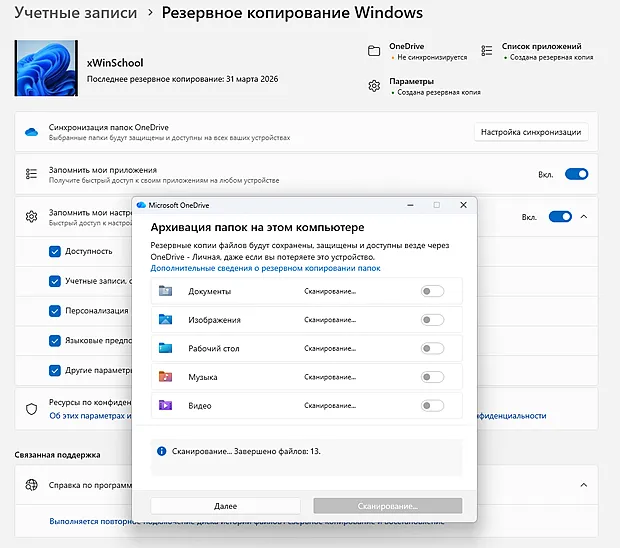Enable backup toggle for Рабочий стол

point(432,348)
